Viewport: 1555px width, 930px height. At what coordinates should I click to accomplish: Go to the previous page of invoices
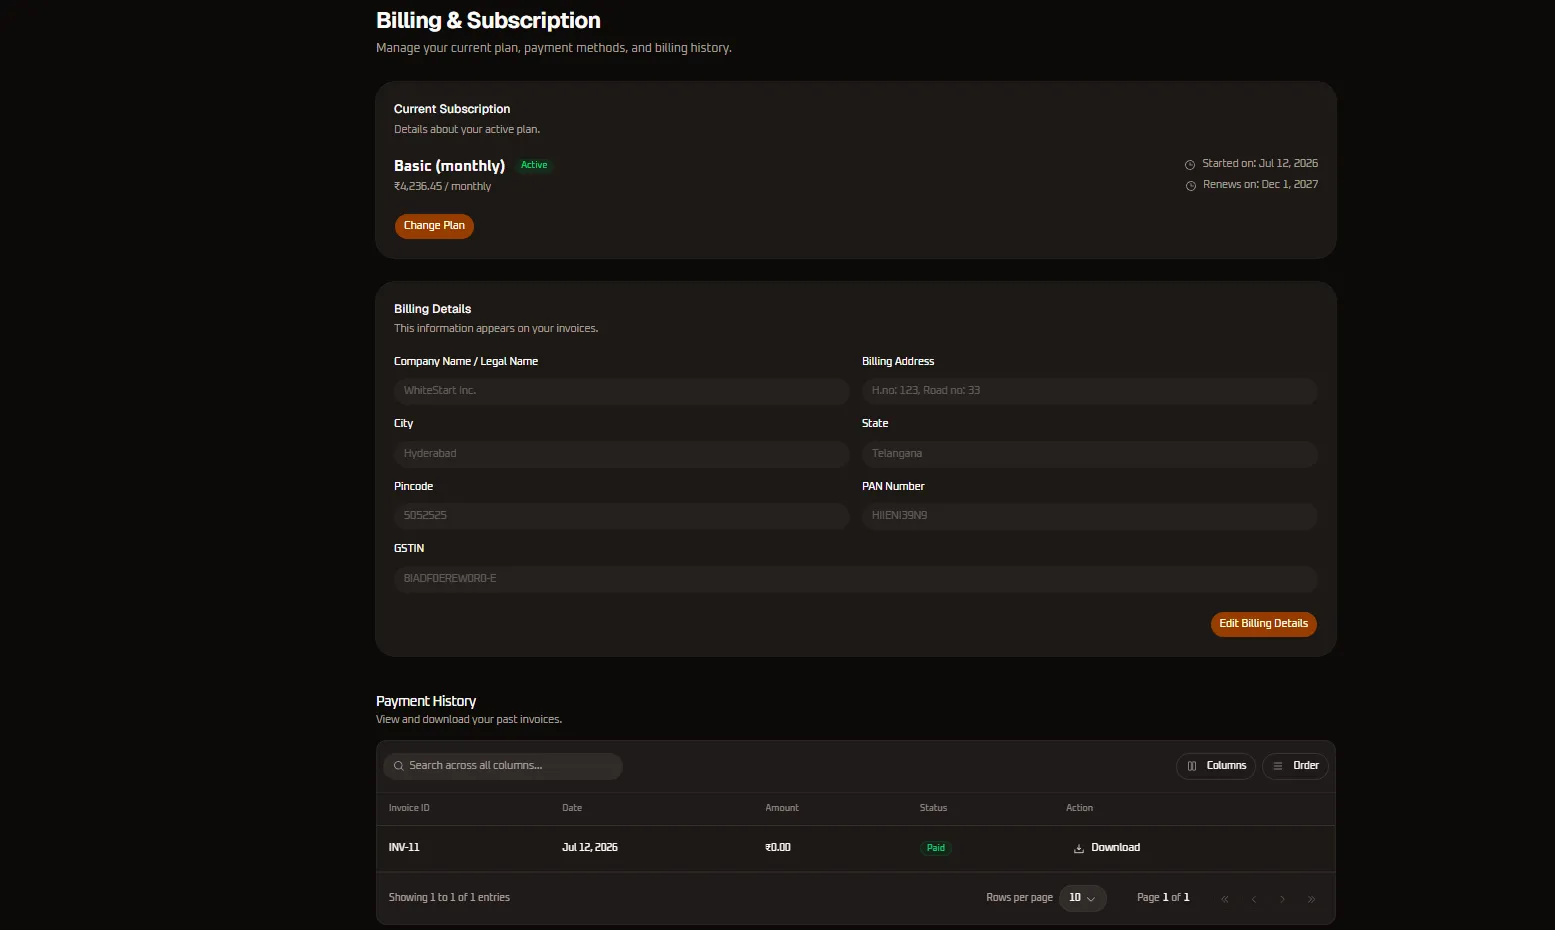(x=1254, y=899)
